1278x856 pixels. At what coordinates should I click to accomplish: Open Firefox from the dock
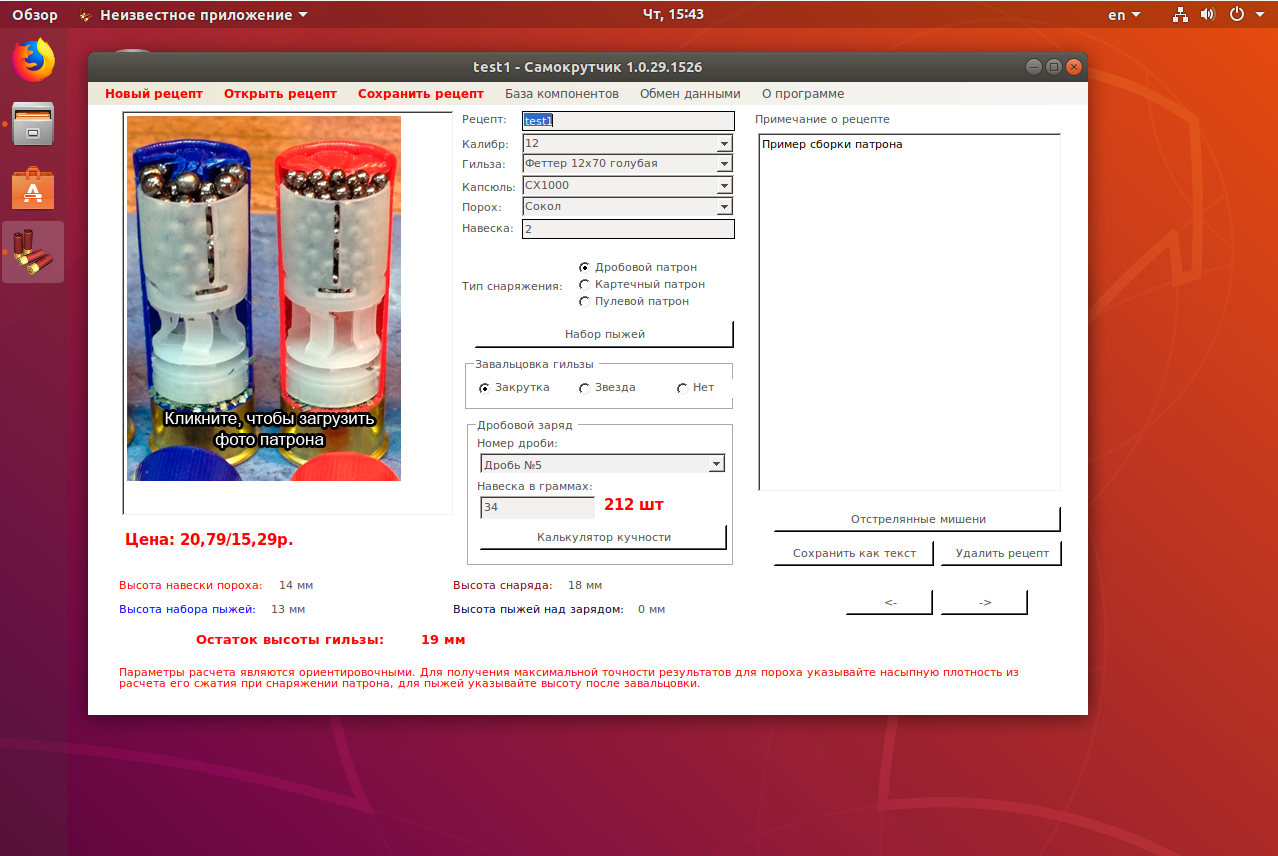click(33, 62)
